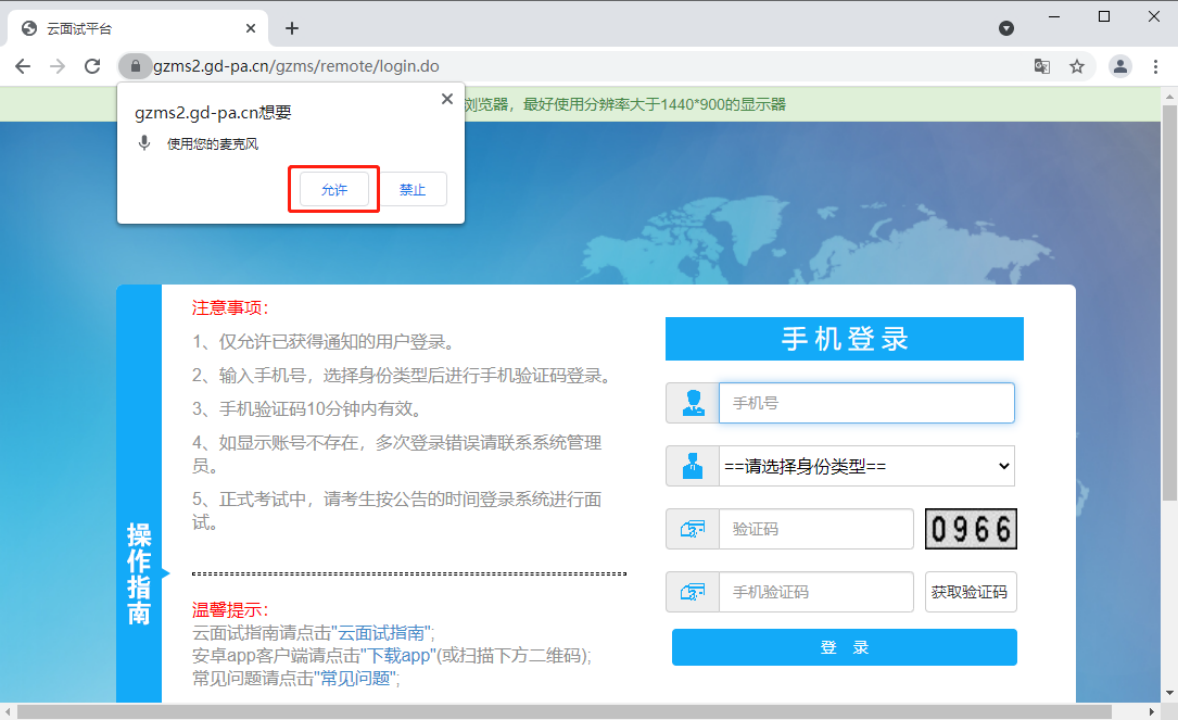The width and height of the screenshot is (1178, 720).
Task: Click the vertical scrollbar thumb
Action: pos(1169,303)
